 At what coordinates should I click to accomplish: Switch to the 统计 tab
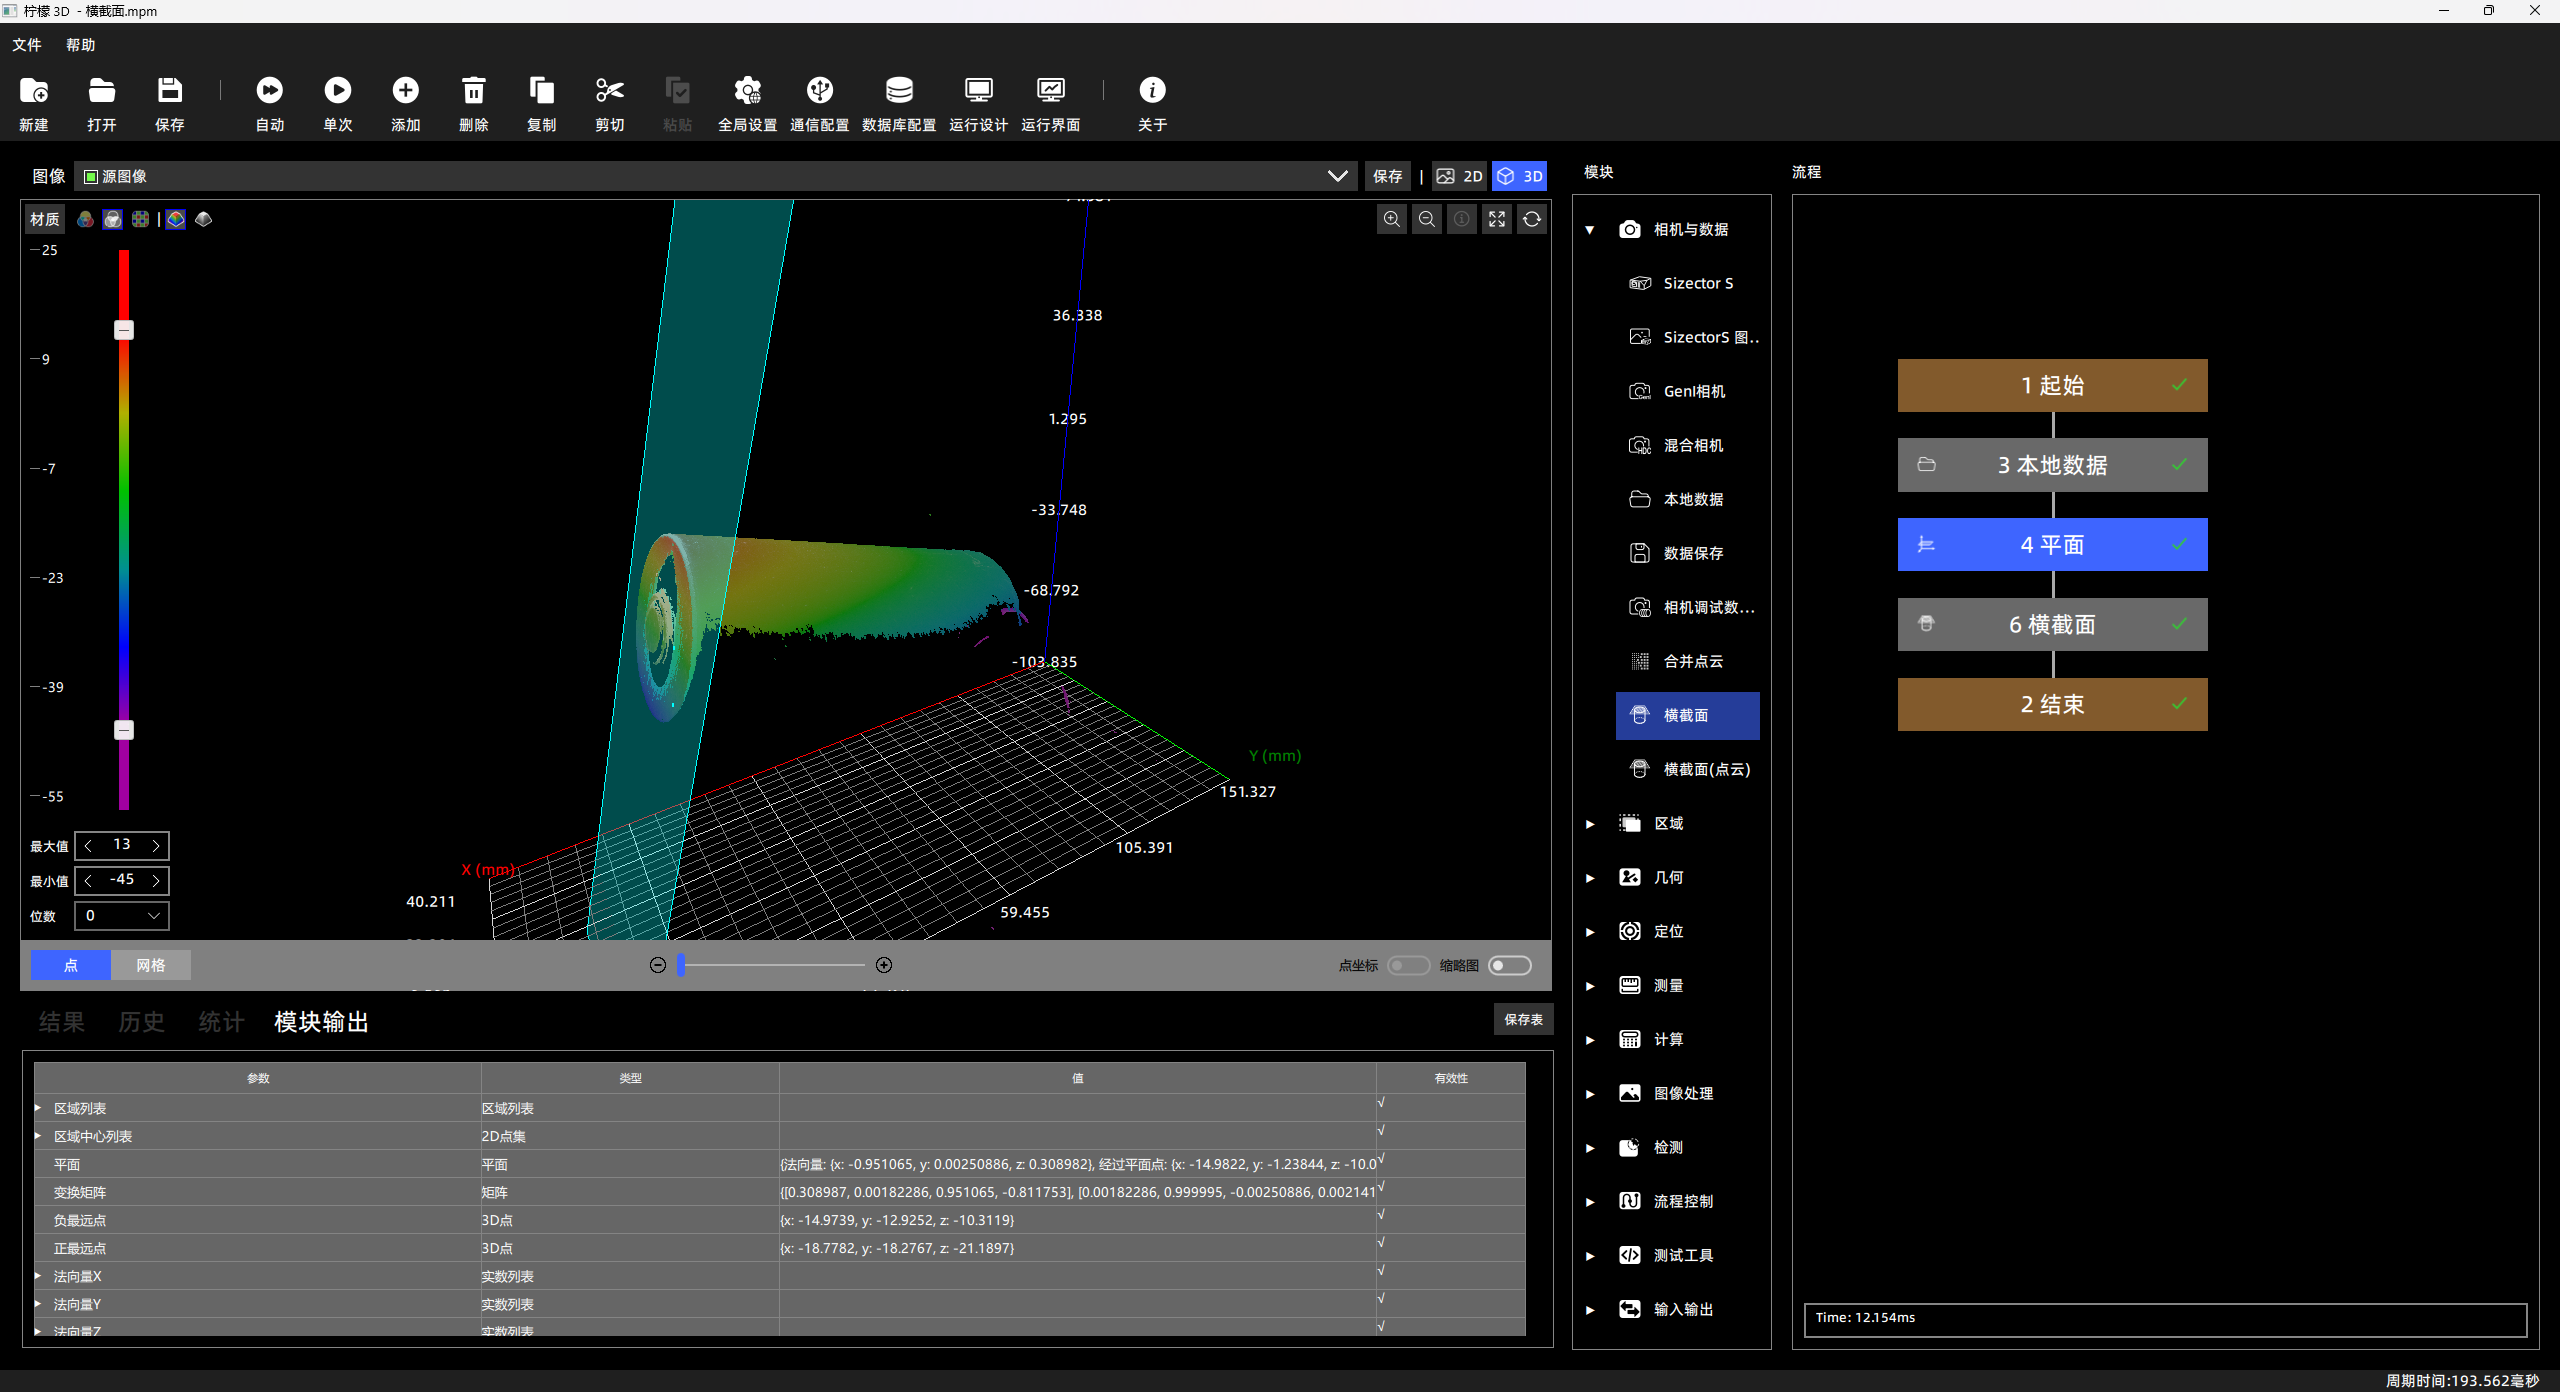[222, 1022]
